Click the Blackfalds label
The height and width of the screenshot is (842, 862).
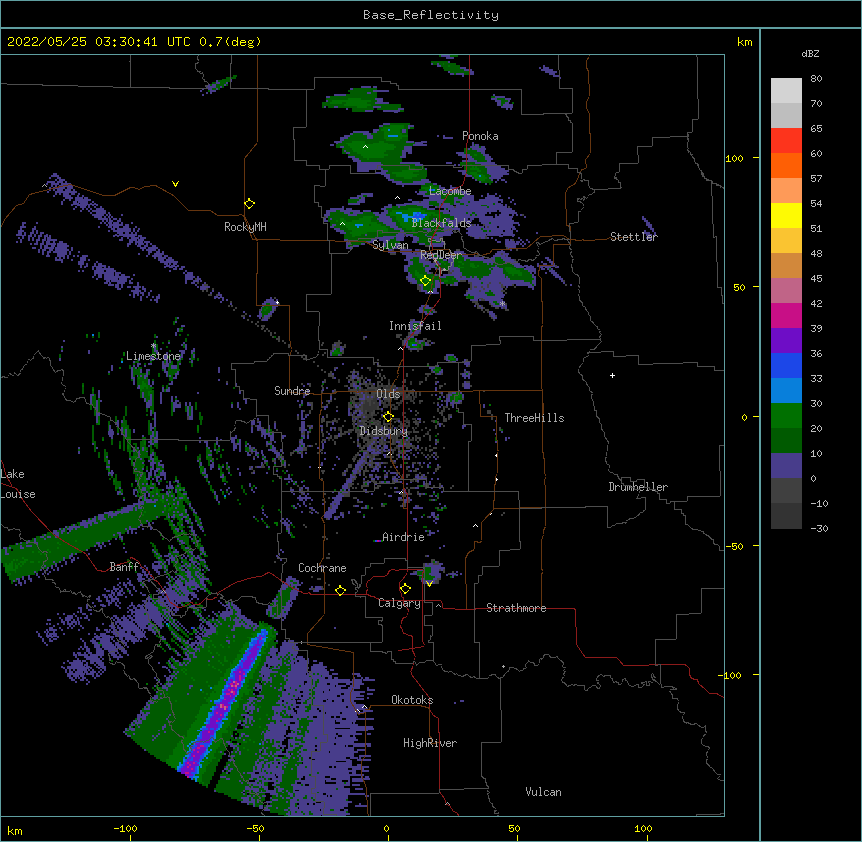pyautogui.click(x=441, y=223)
